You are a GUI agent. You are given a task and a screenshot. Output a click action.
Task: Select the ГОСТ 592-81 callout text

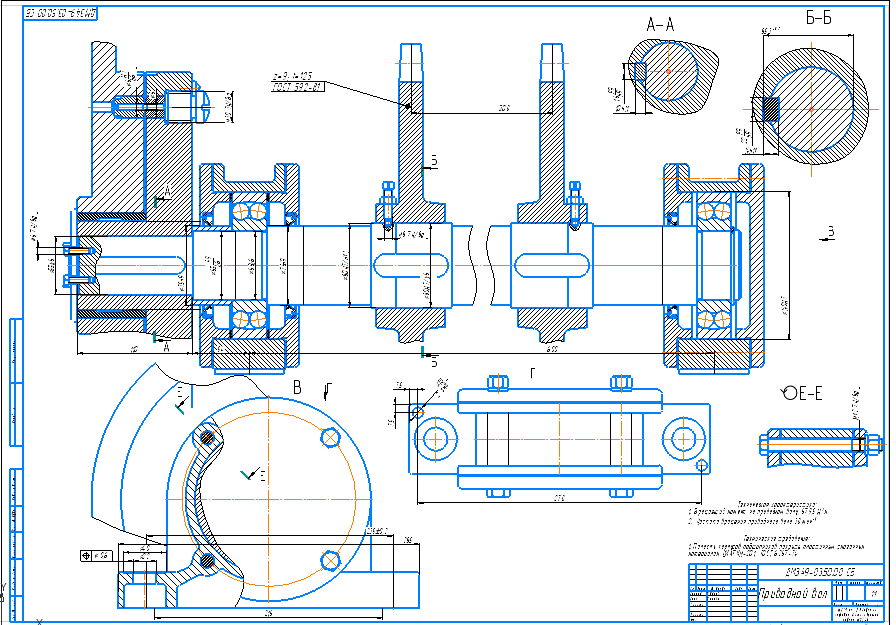pyautogui.click(x=297, y=87)
